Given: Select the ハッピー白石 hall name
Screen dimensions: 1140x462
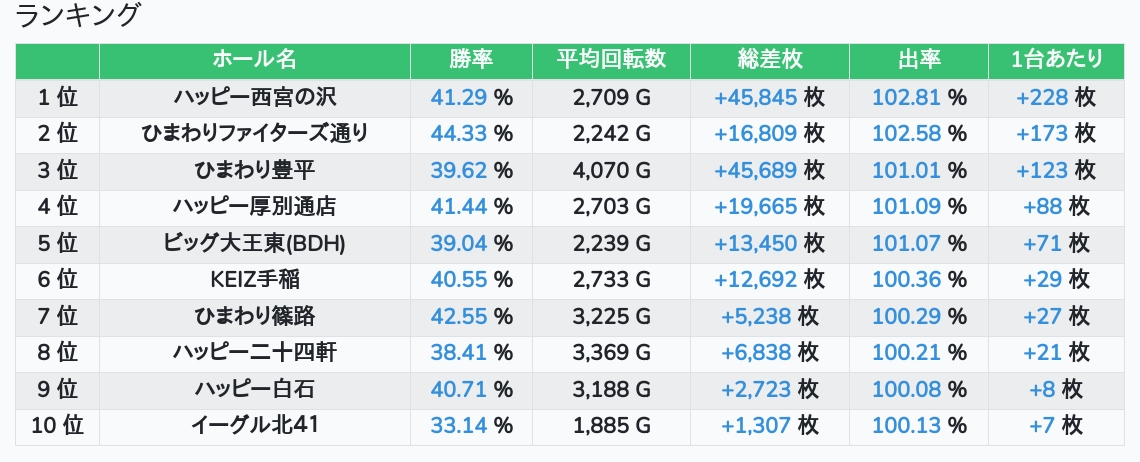Looking at the screenshot, I should coord(254,389).
